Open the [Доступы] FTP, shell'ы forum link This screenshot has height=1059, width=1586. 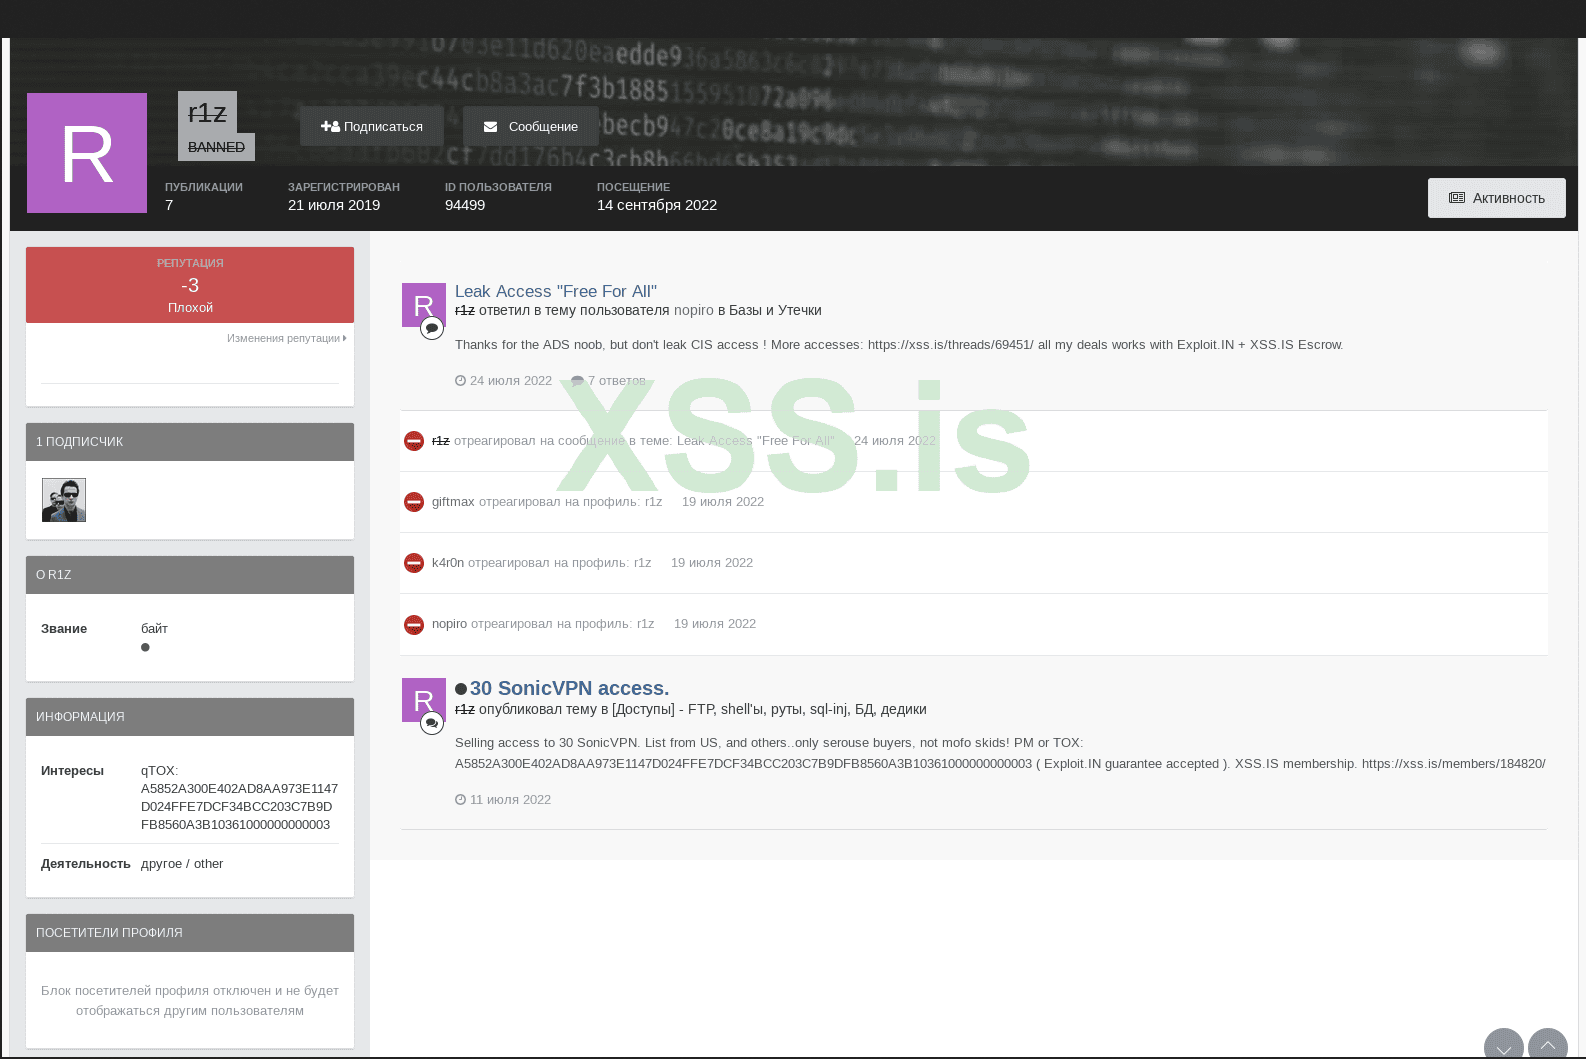769,709
